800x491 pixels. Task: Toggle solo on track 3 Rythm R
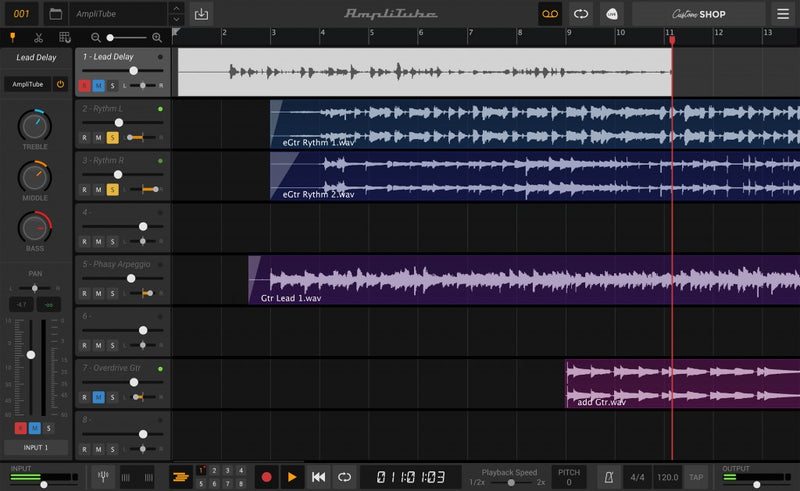point(112,189)
